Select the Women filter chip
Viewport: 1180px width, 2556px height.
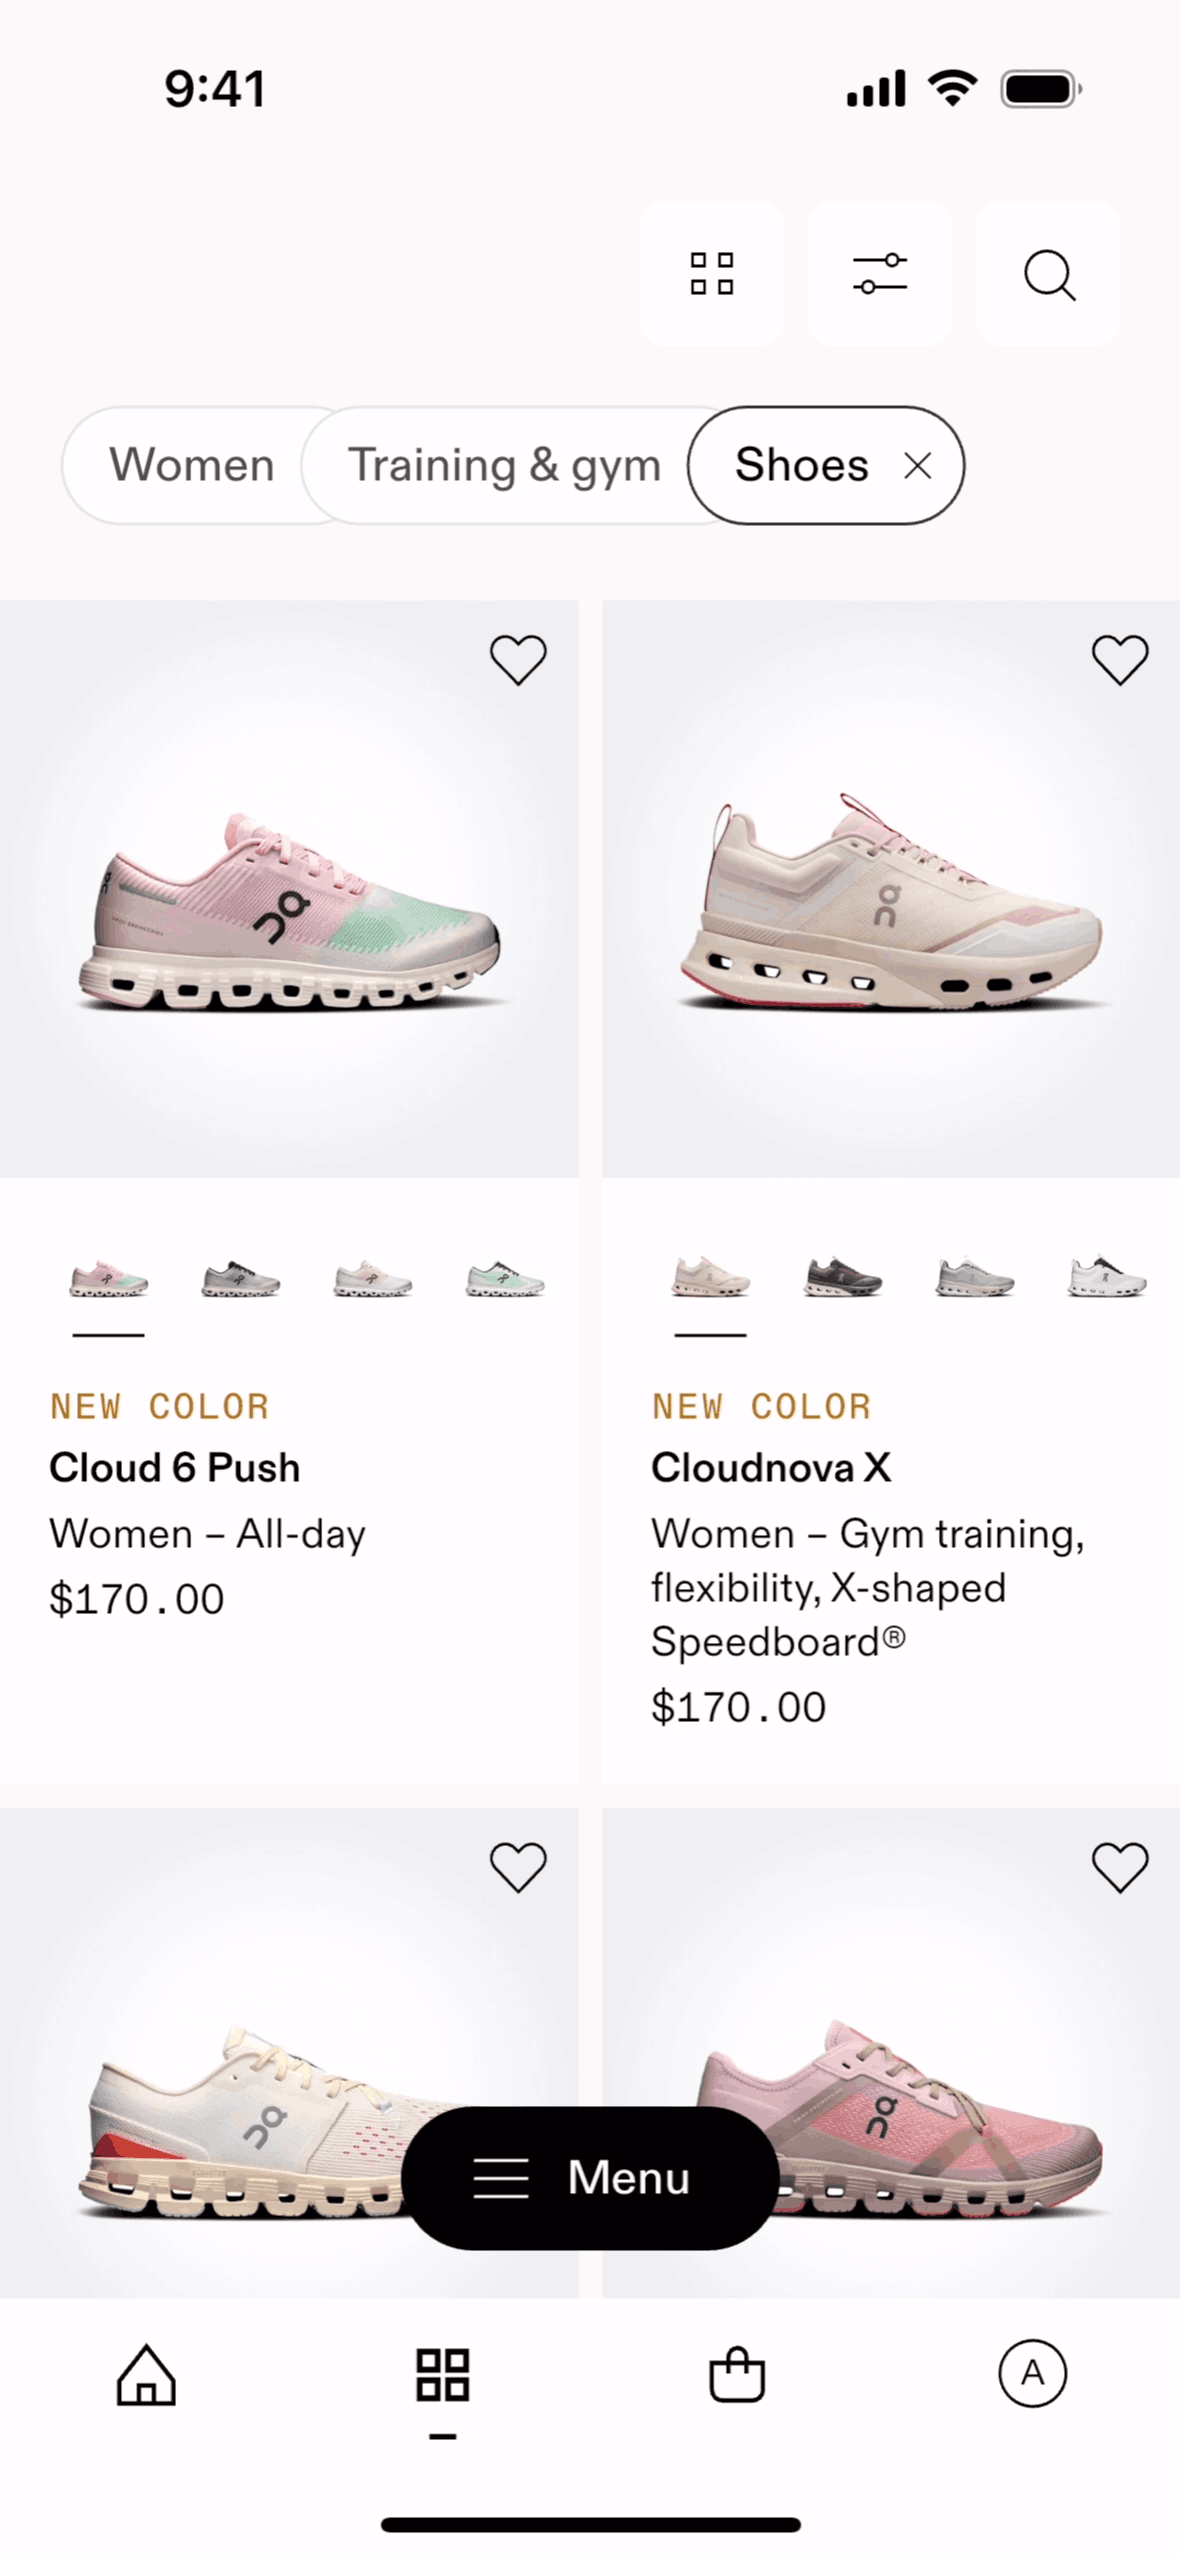tap(191, 465)
